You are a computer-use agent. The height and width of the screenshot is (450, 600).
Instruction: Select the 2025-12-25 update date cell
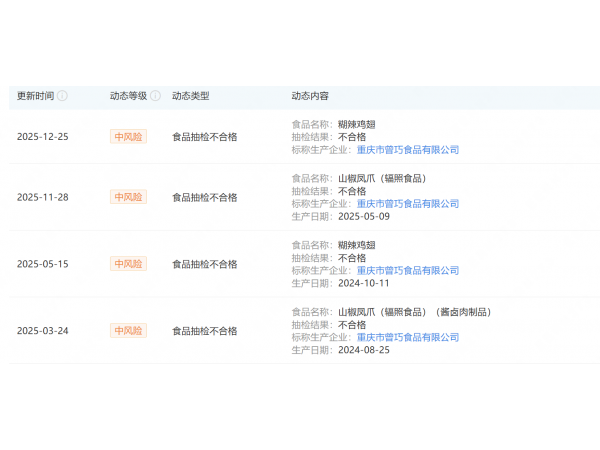(x=43, y=137)
